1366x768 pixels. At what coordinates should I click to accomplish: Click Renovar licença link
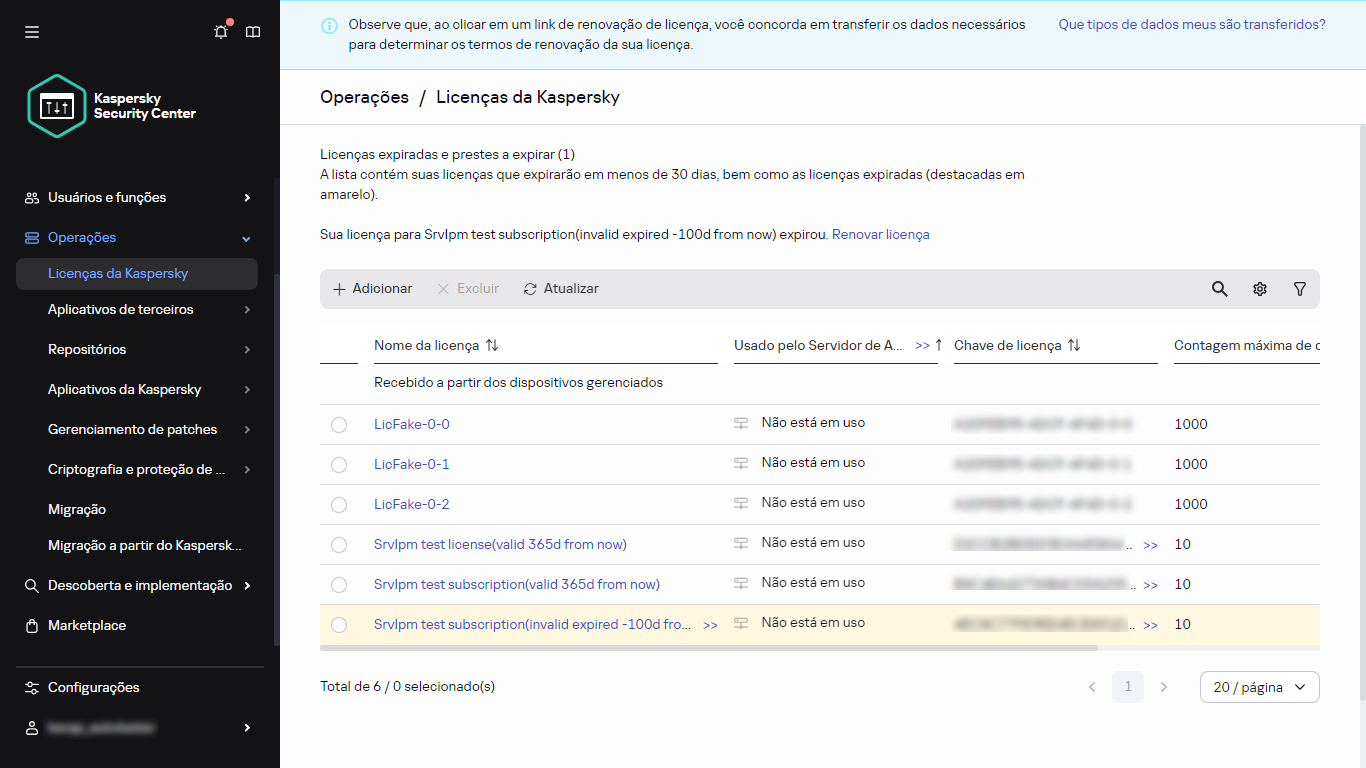(x=881, y=234)
